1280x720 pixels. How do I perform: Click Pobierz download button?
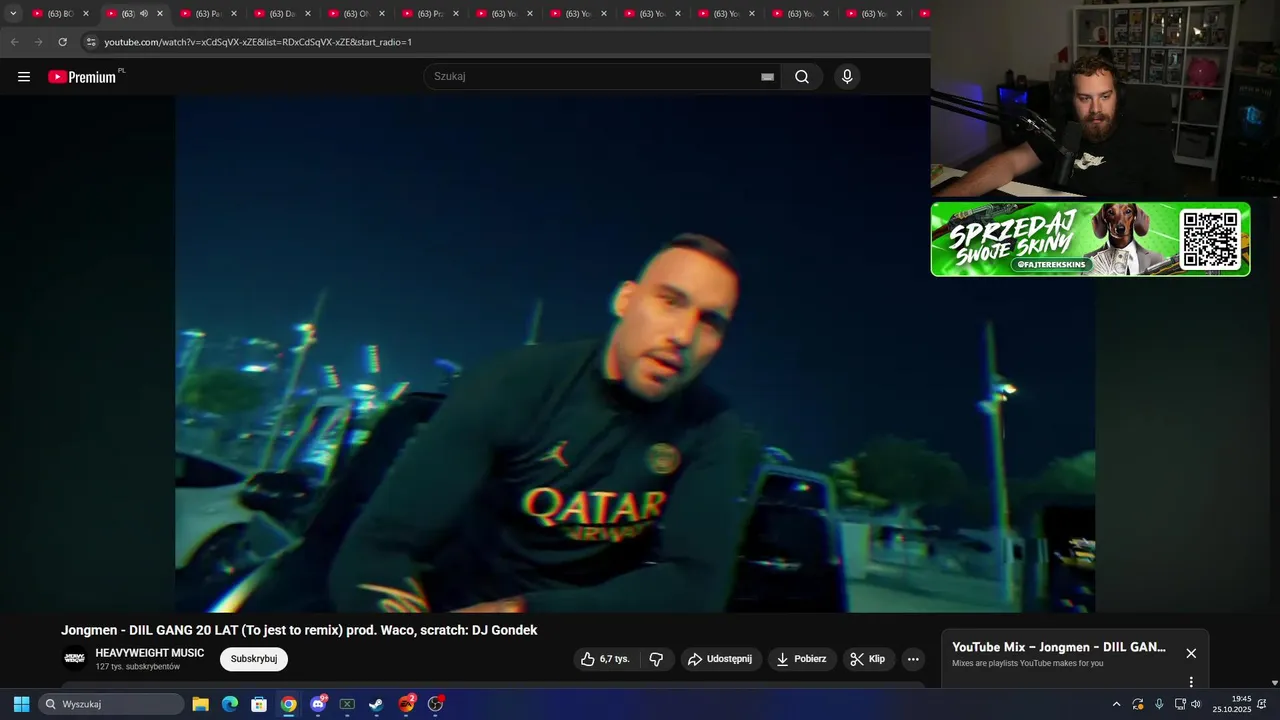pyautogui.click(x=802, y=659)
